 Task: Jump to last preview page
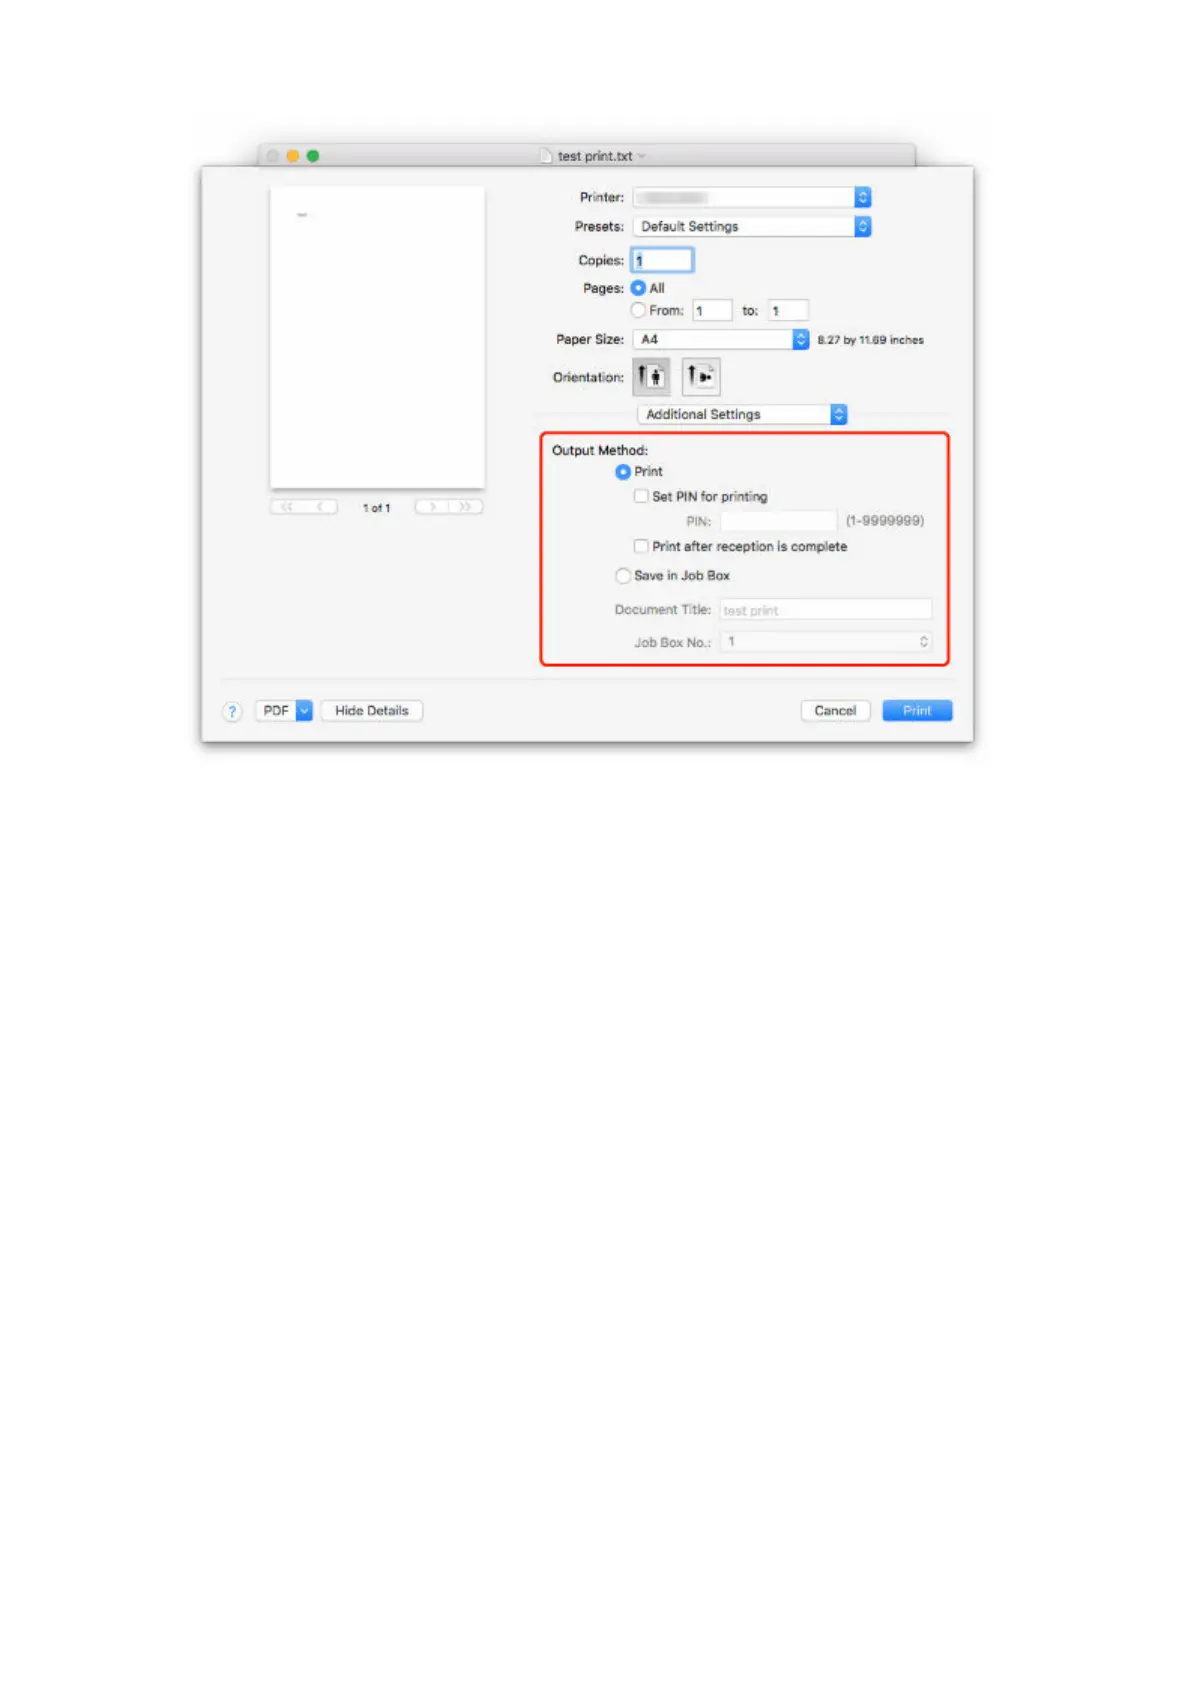466,507
